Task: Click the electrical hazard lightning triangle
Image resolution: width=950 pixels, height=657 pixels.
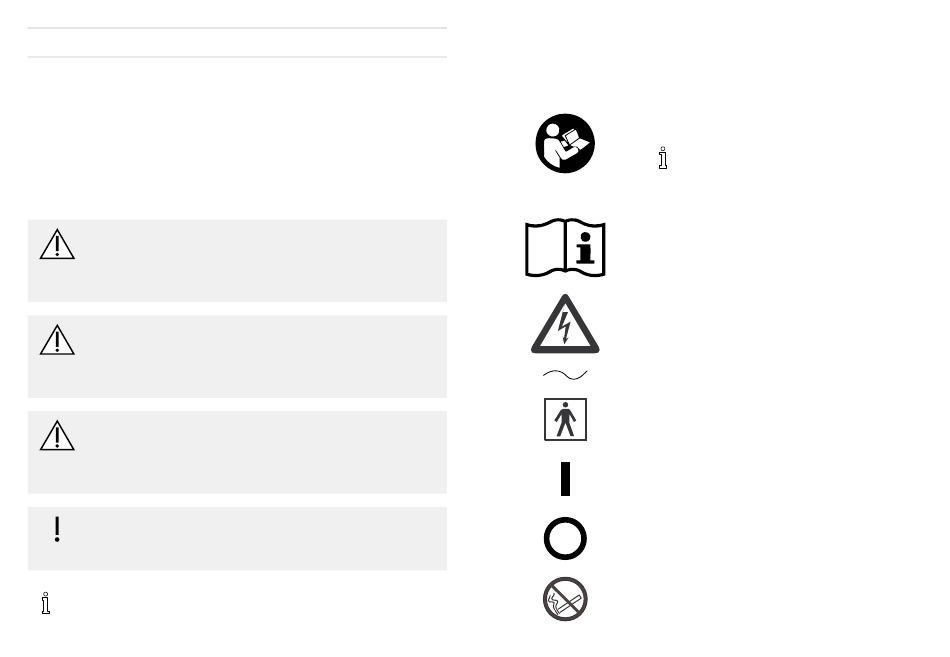Action: click(x=565, y=324)
